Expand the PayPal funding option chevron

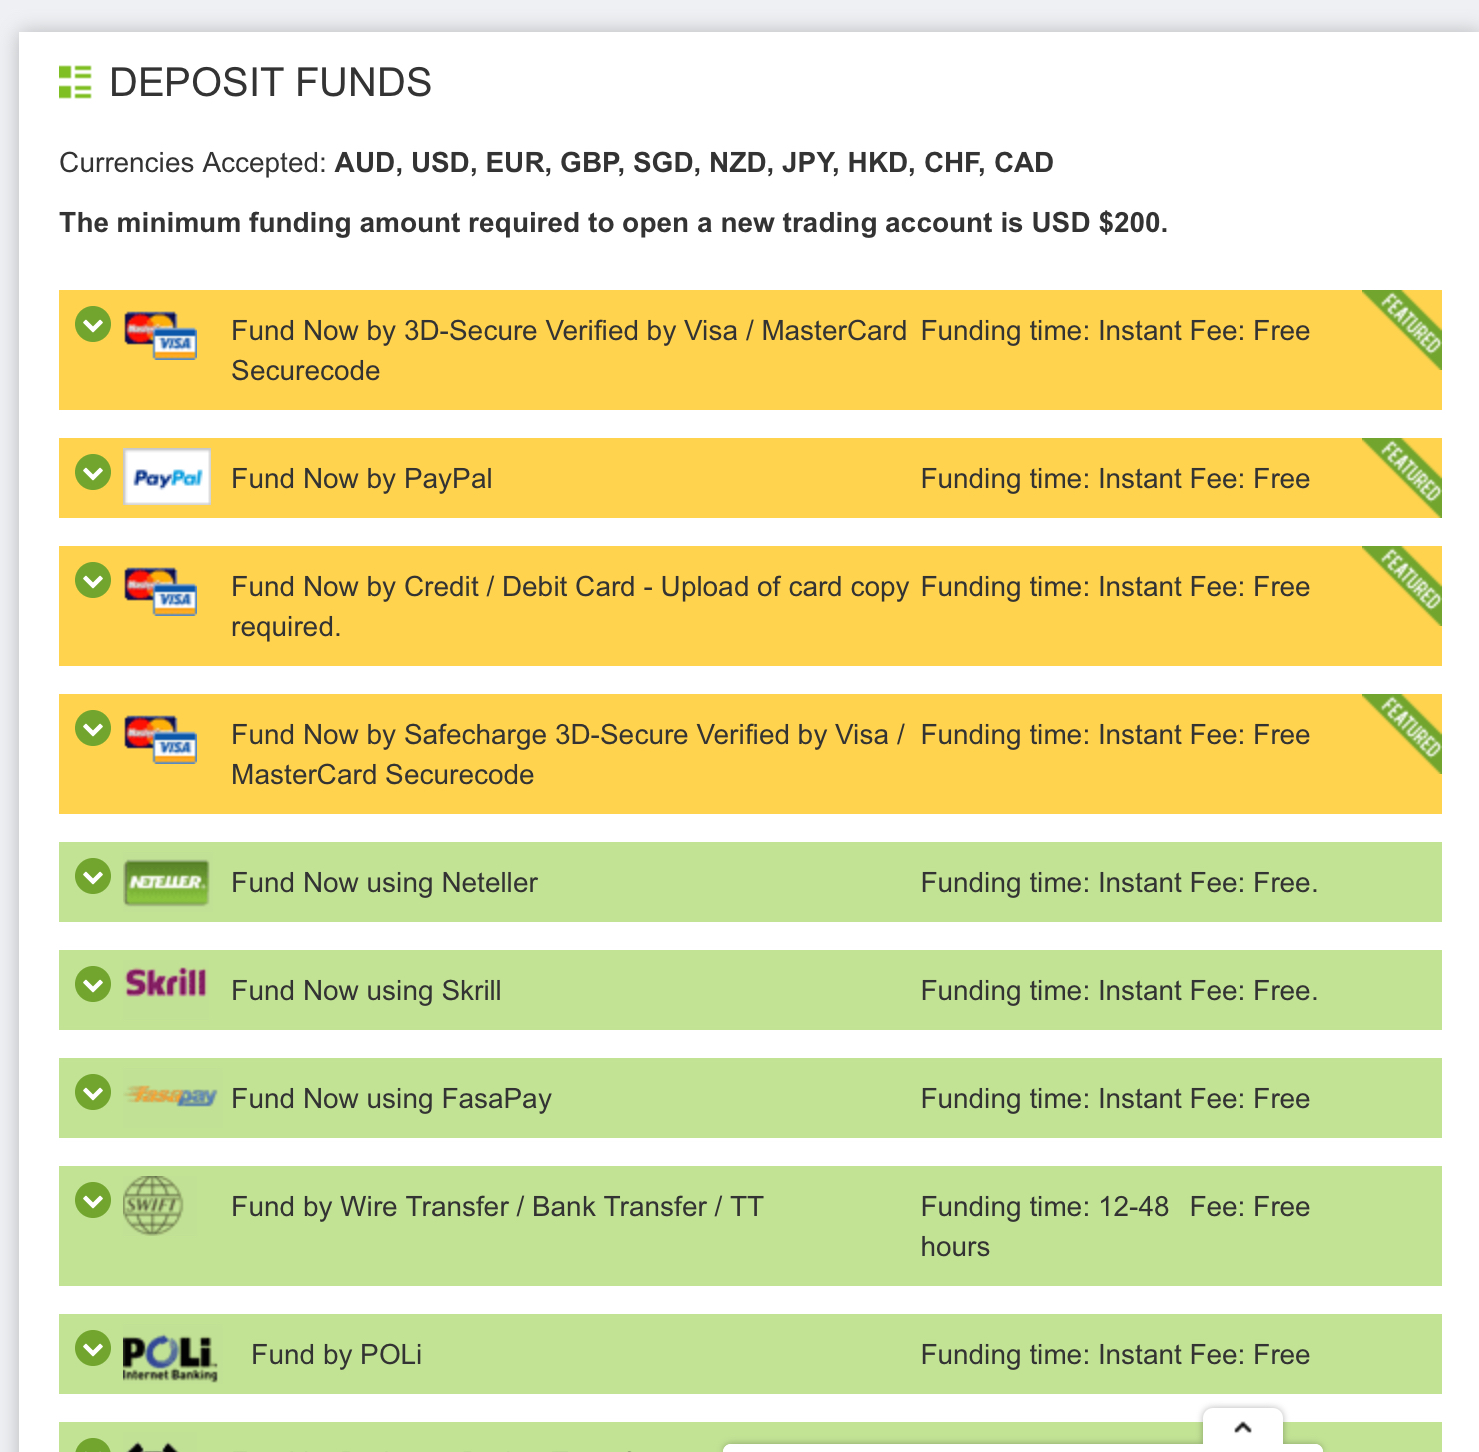[x=93, y=471]
